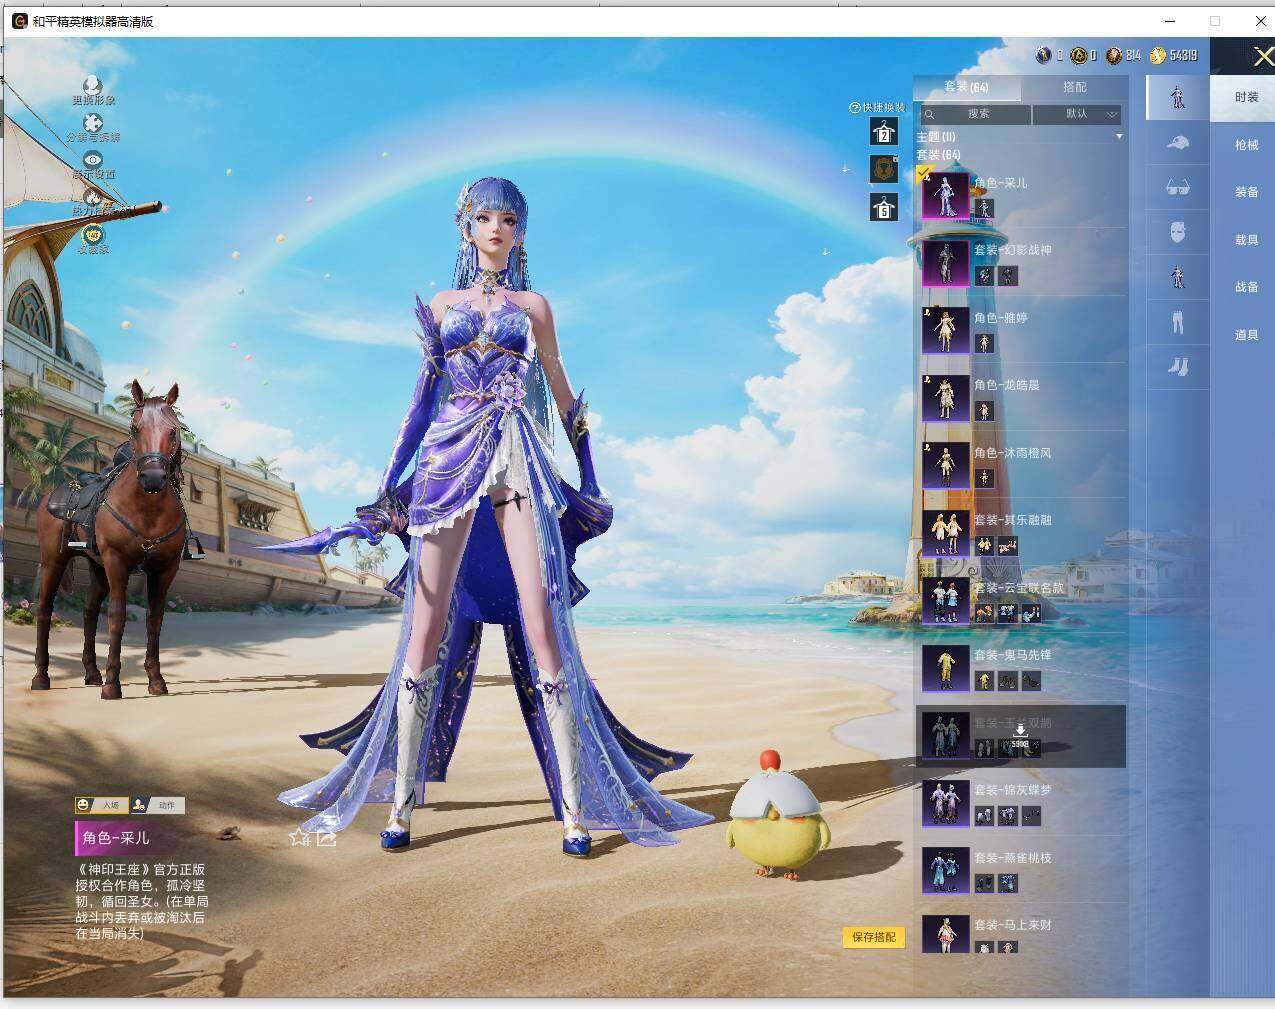Select the pants category icon

[1178, 322]
